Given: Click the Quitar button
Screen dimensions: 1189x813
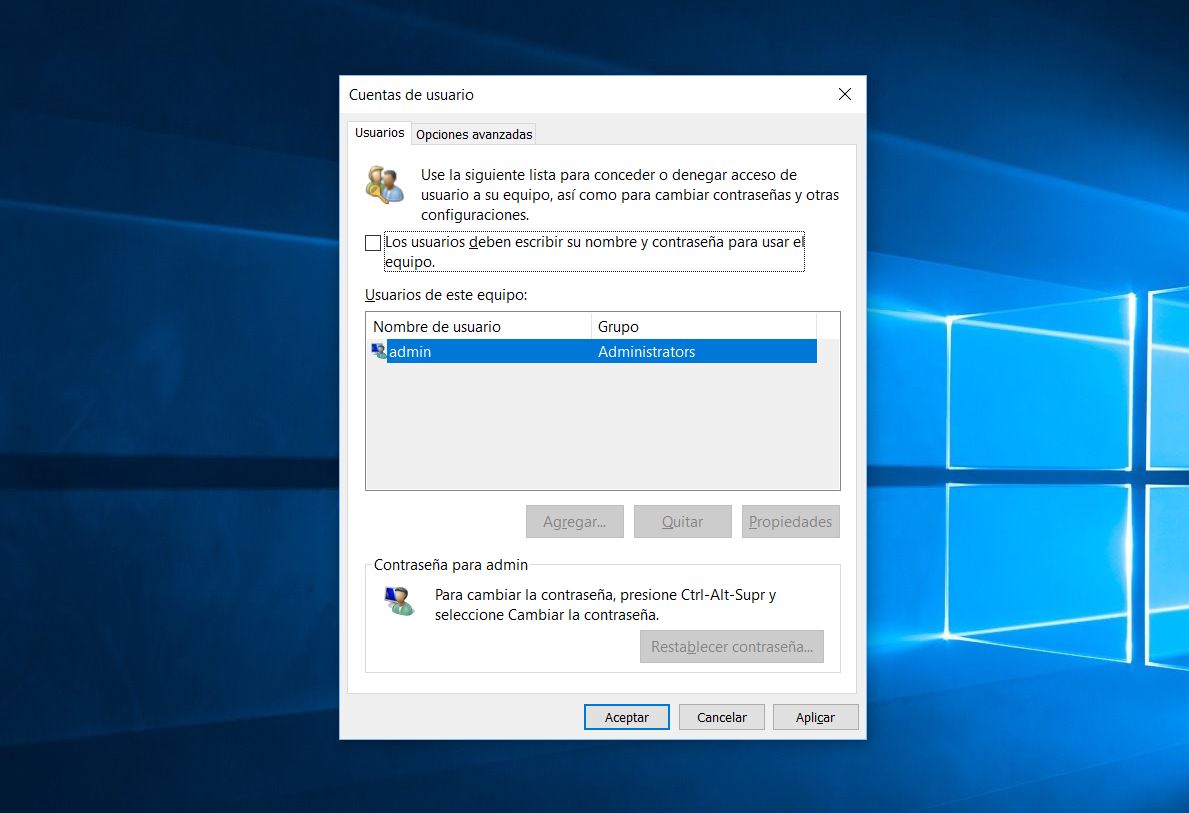Looking at the screenshot, I should point(682,522).
